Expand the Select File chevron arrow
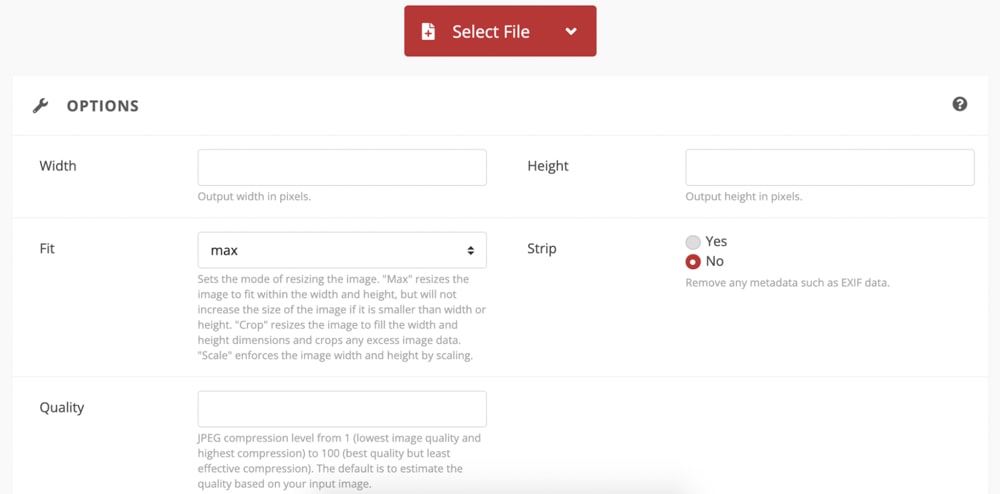The image size is (1000, 494). coord(571,31)
